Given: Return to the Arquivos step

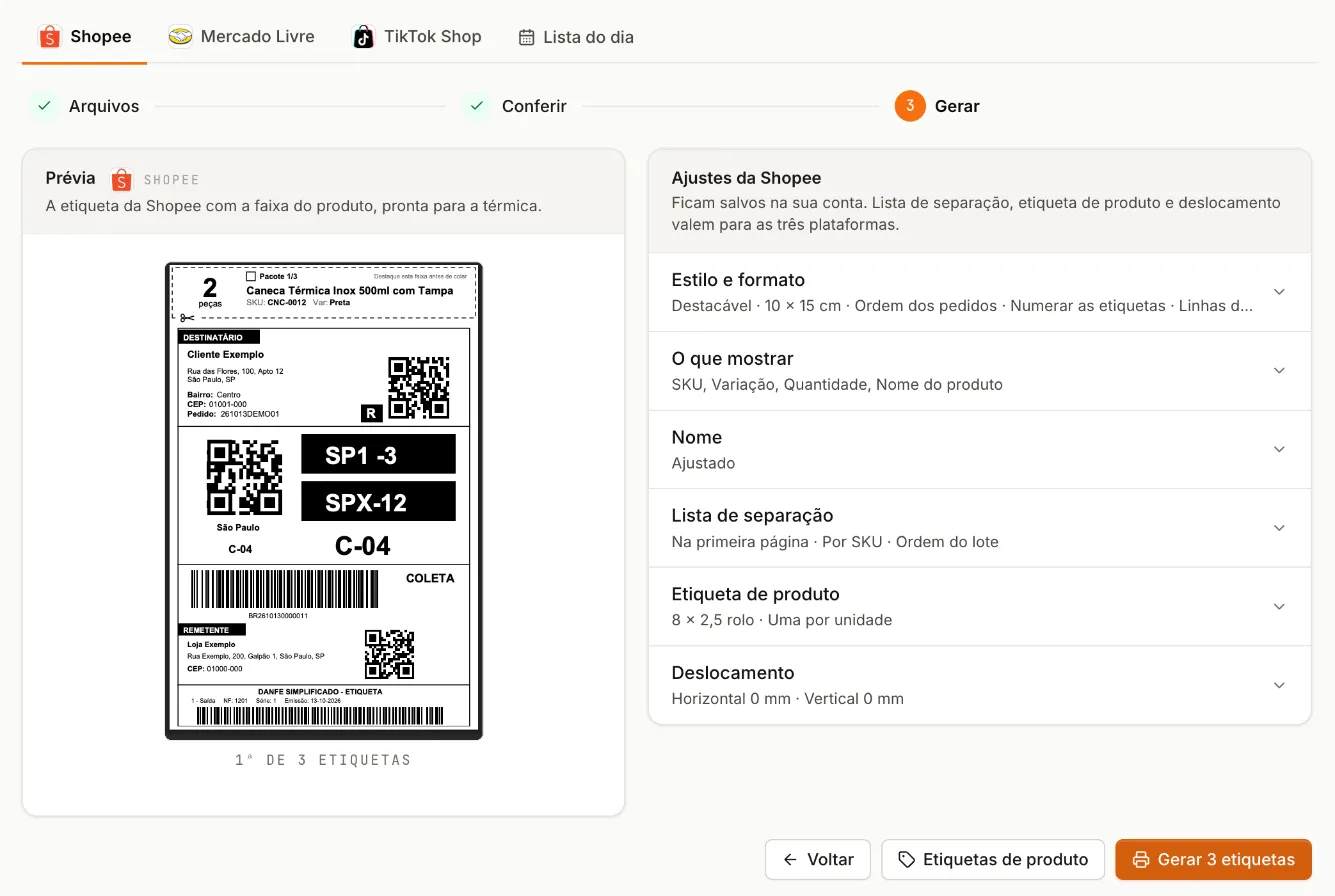Looking at the screenshot, I should click(85, 106).
